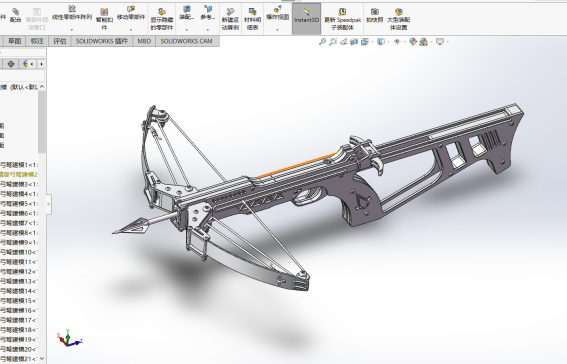Click panel collapse handle on tree edge

point(48,204)
